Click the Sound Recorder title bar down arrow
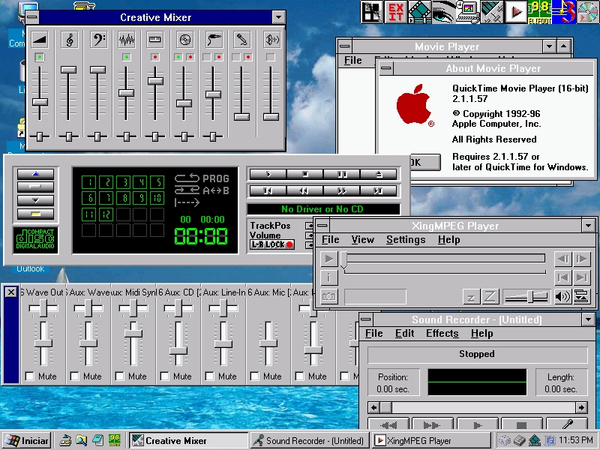Image resolution: width=600 pixels, height=450 pixels. tap(588, 319)
